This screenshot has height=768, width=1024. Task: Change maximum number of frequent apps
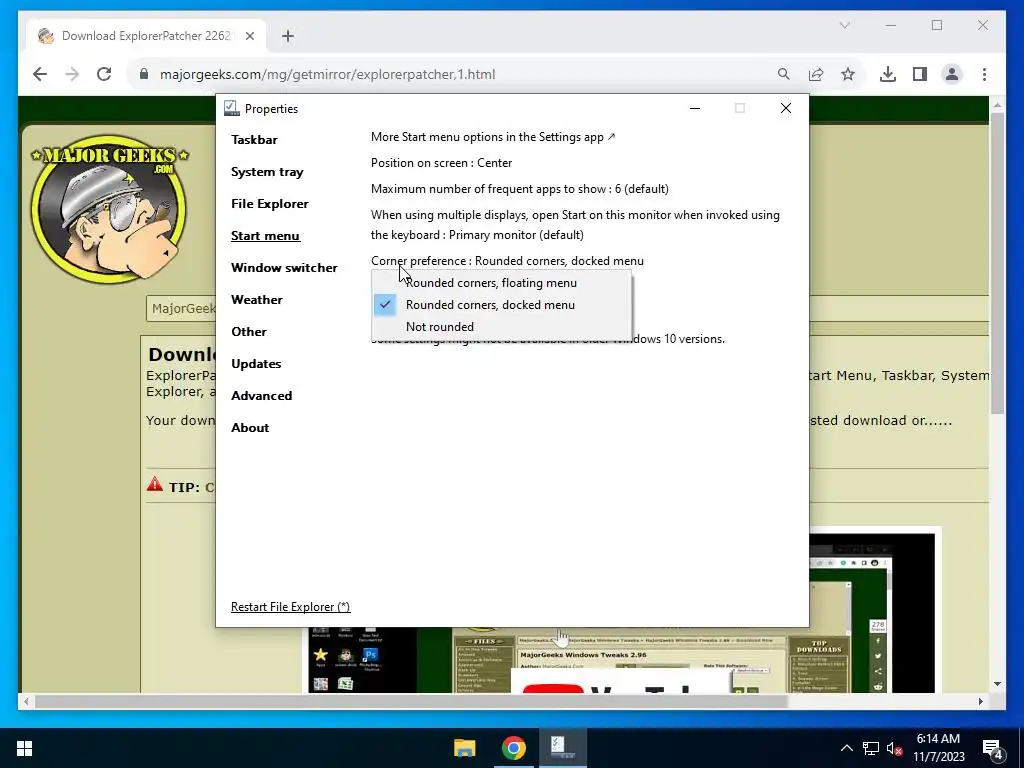click(x=520, y=189)
